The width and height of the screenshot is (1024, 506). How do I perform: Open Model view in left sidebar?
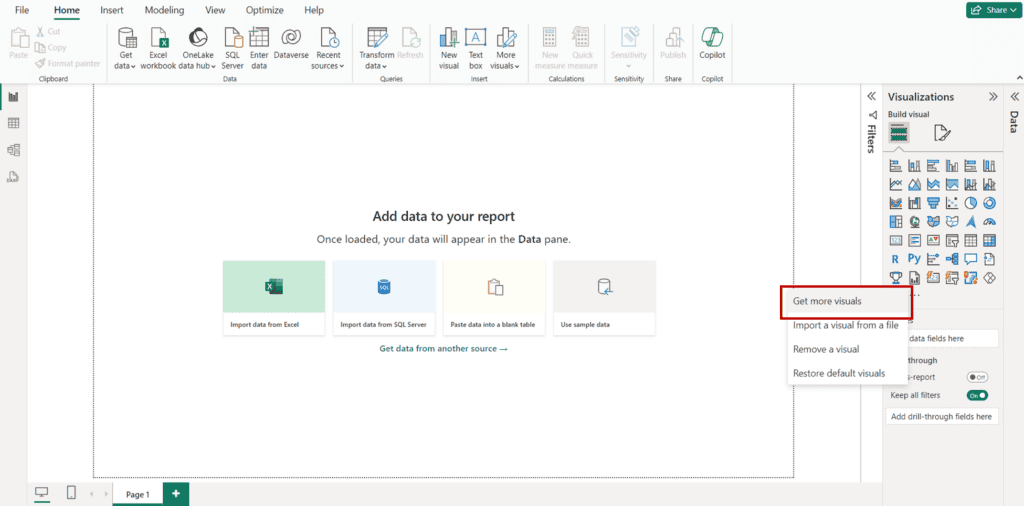(x=14, y=150)
